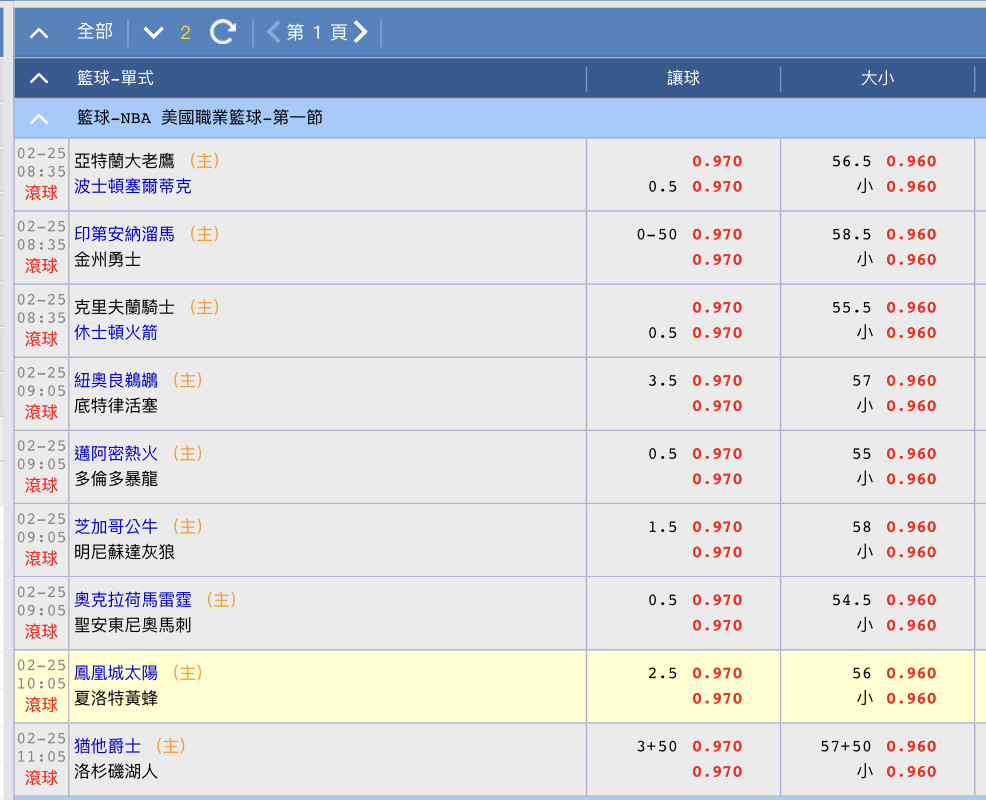Bet over 55.5 at 0.960
Viewport: 986px width, 800px height.
tap(911, 308)
